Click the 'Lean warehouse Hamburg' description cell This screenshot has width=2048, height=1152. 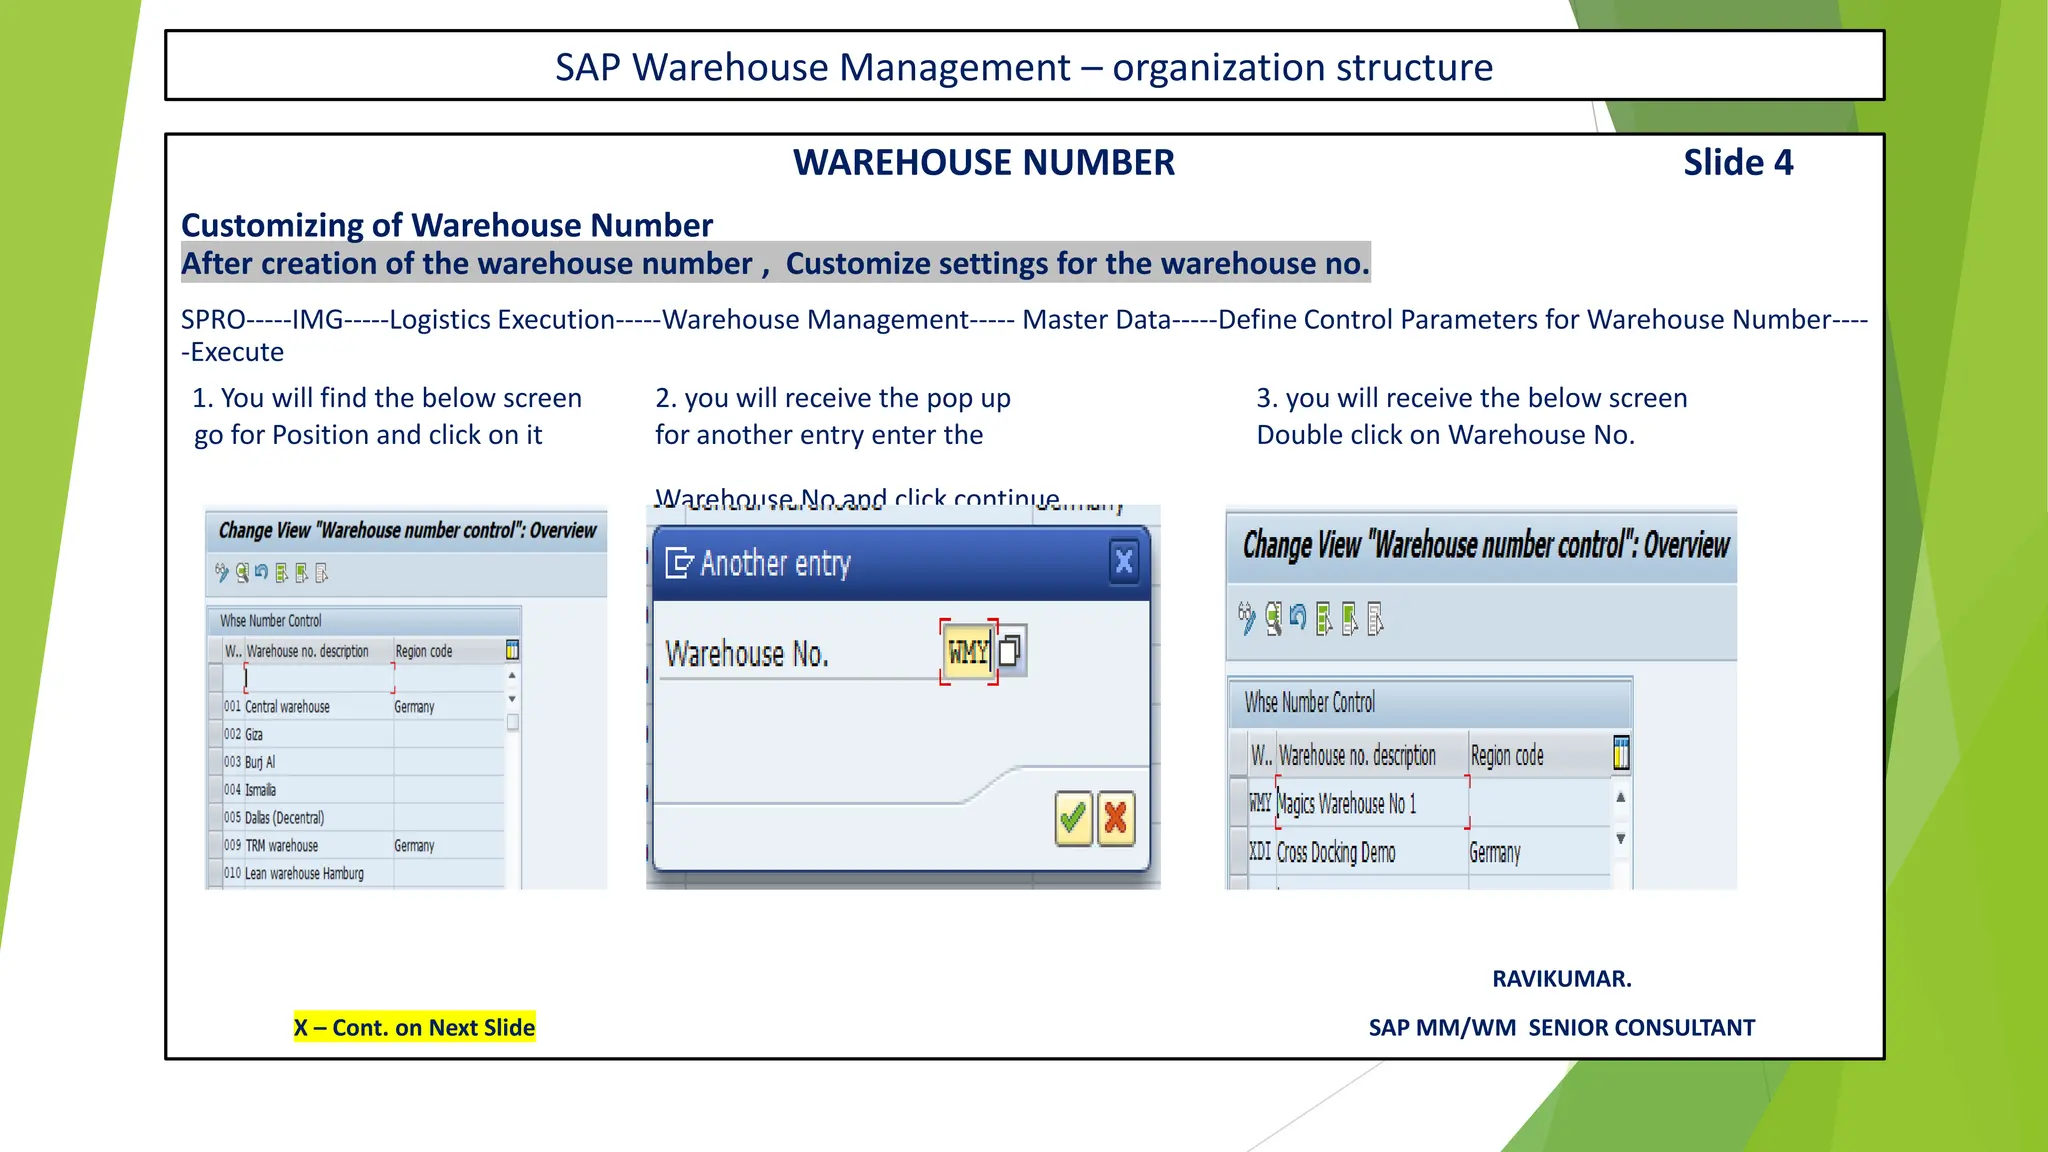coord(319,873)
